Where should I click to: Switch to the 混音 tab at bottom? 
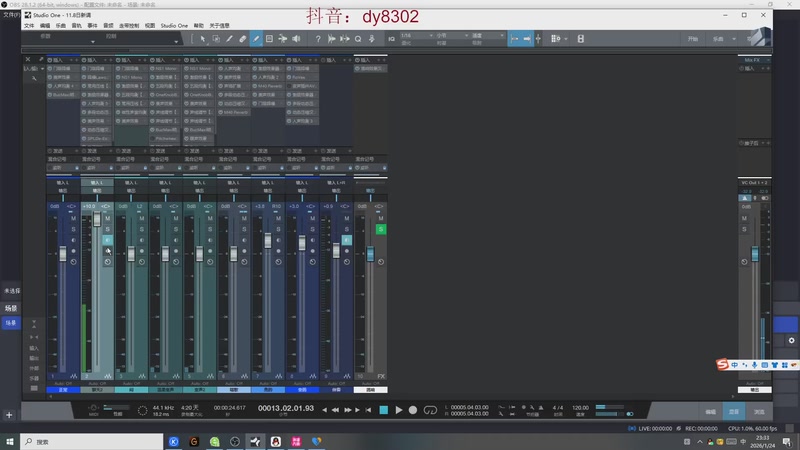tap(734, 411)
